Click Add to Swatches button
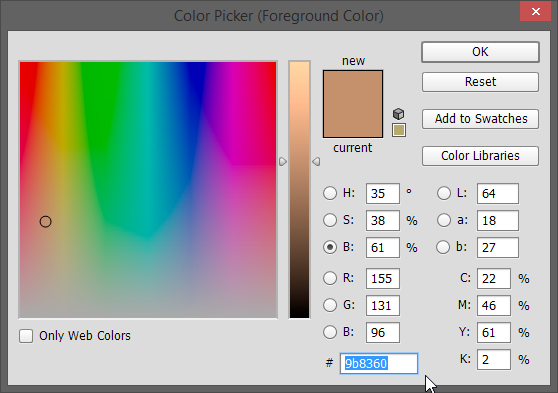 [x=480, y=119]
